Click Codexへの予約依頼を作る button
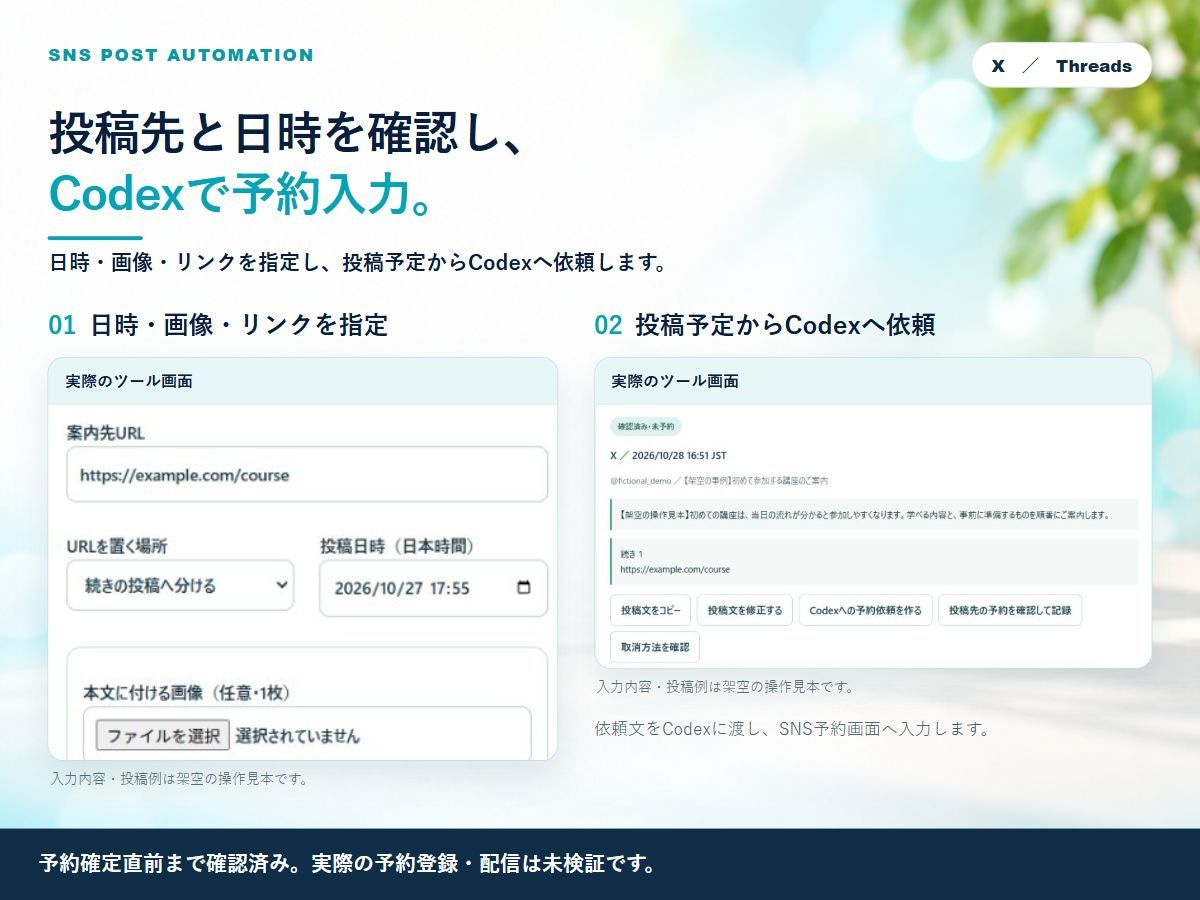Viewport: 1200px width, 900px height. point(866,610)
